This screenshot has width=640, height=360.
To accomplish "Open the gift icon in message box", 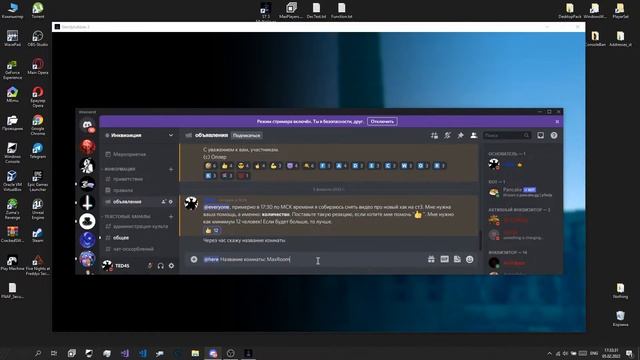I will [x=431, y=260].
